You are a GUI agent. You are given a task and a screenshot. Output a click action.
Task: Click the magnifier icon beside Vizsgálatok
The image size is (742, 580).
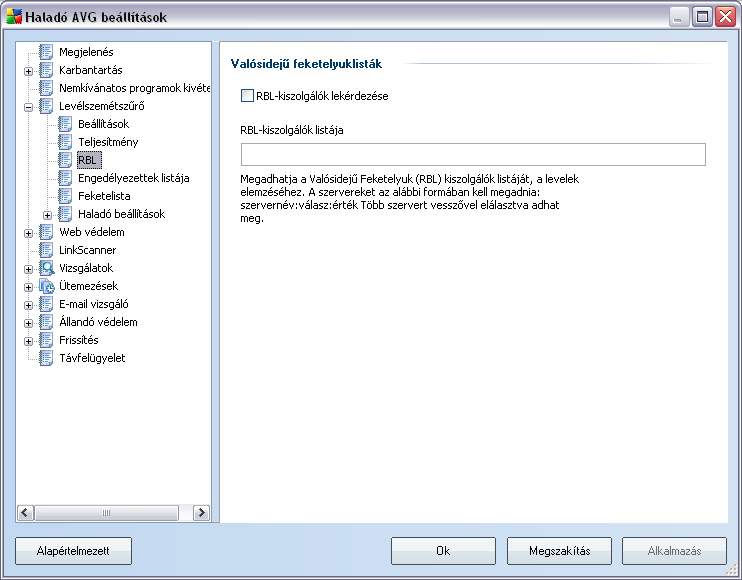coord(46,268)
